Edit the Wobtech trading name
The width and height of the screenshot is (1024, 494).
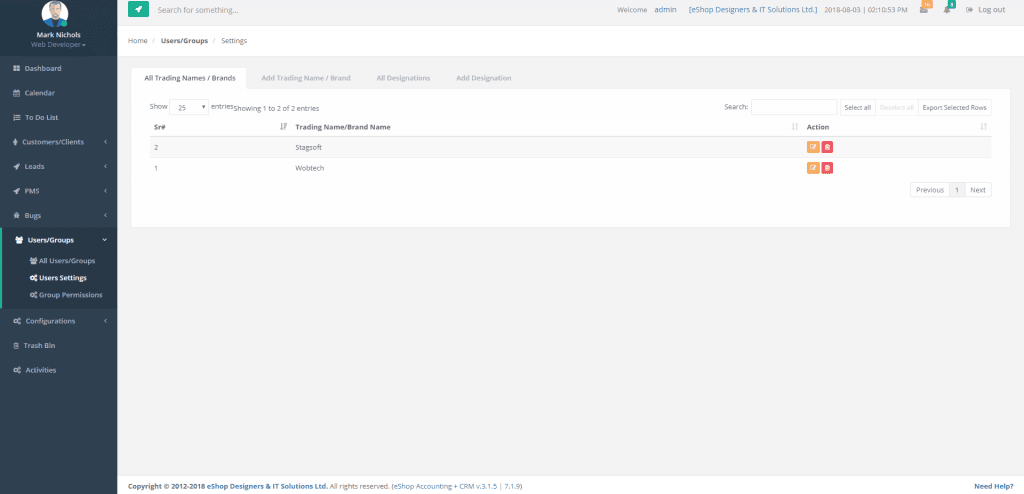(813, 168)
